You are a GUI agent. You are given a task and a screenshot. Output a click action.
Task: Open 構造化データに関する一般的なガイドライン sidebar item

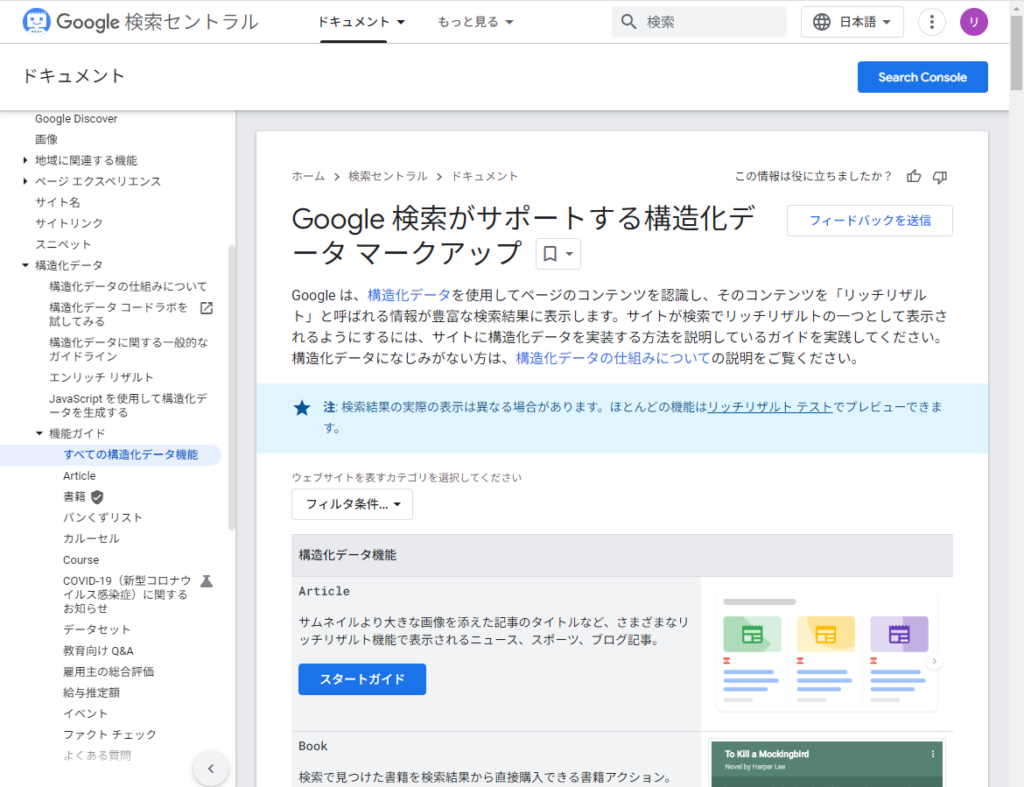point(129,349)
